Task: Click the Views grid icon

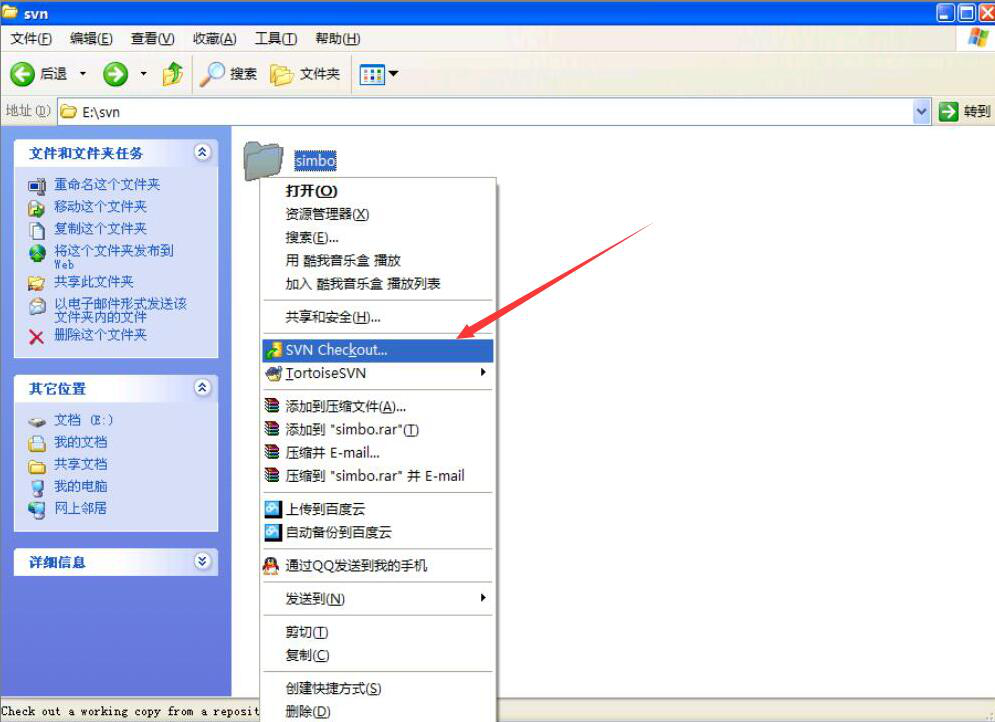Action: coord(372,75)
